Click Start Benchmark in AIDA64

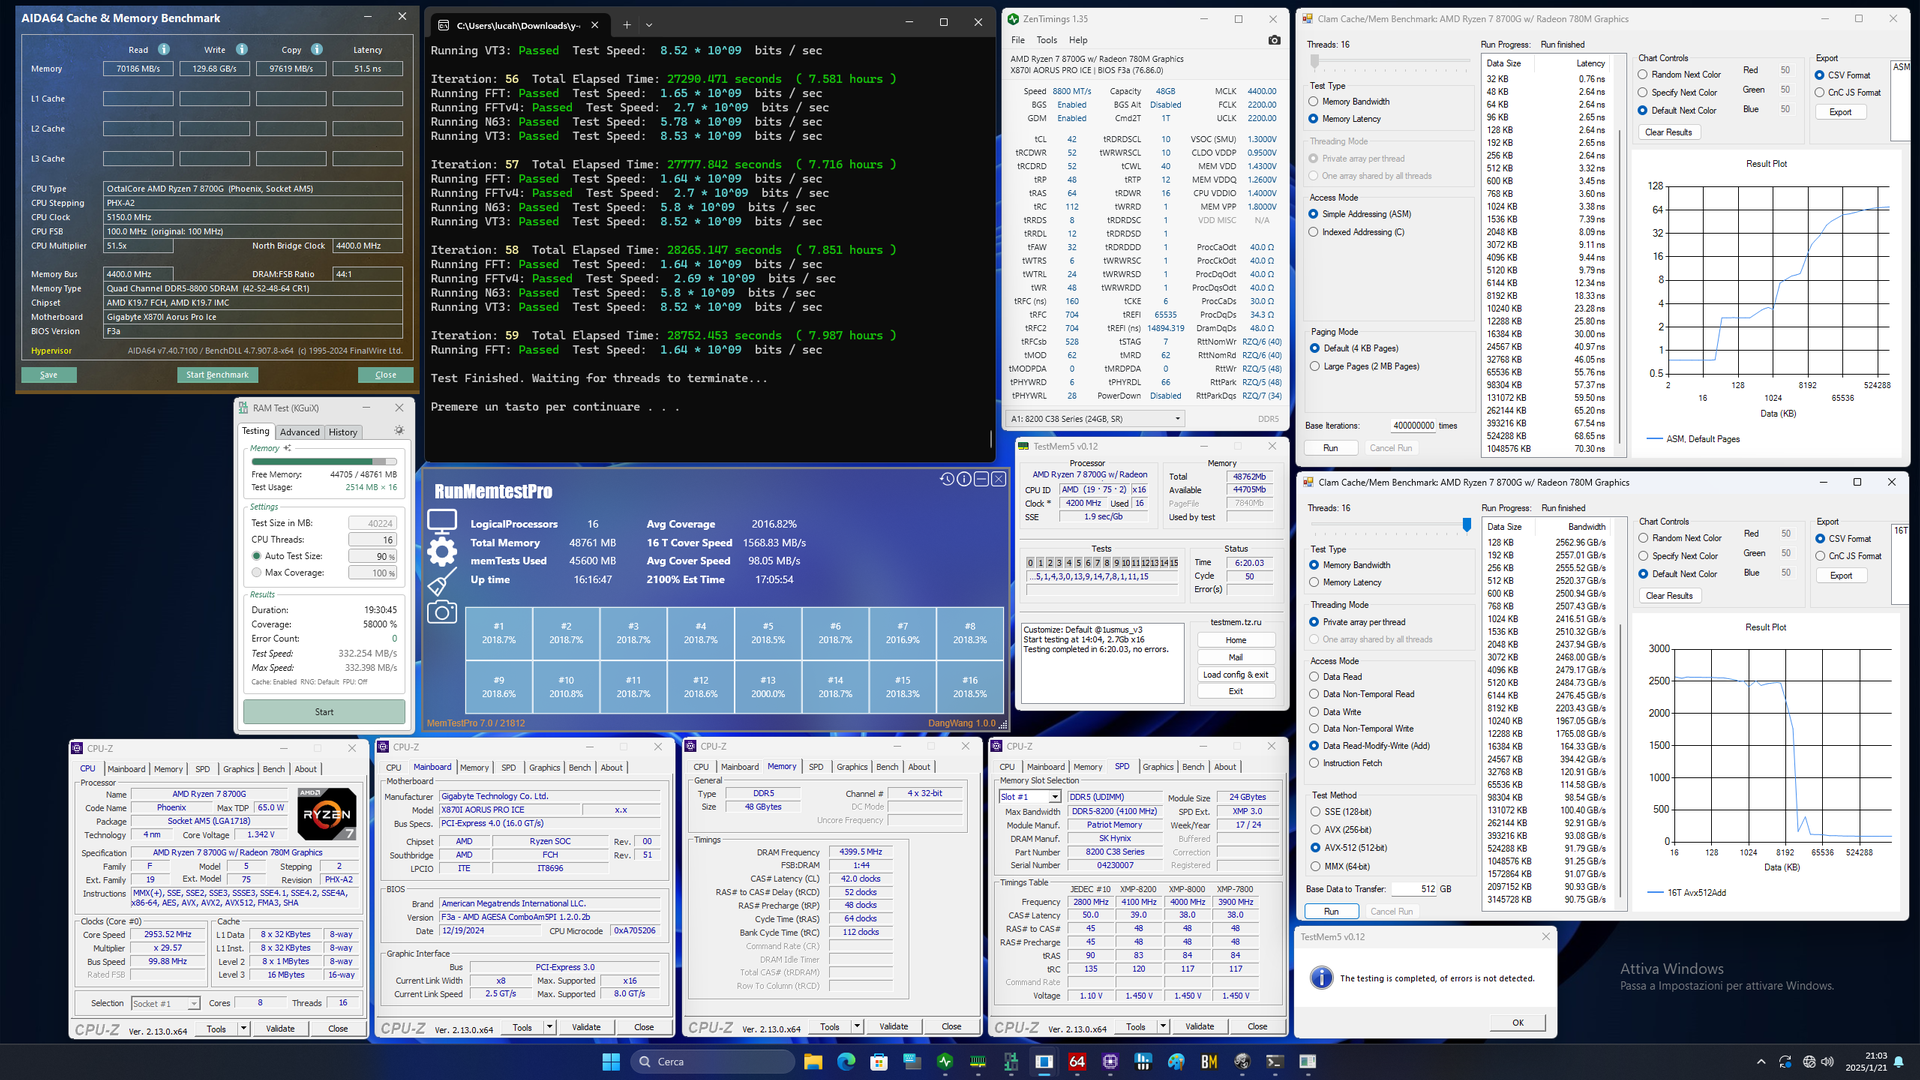(x=218, y=375)
